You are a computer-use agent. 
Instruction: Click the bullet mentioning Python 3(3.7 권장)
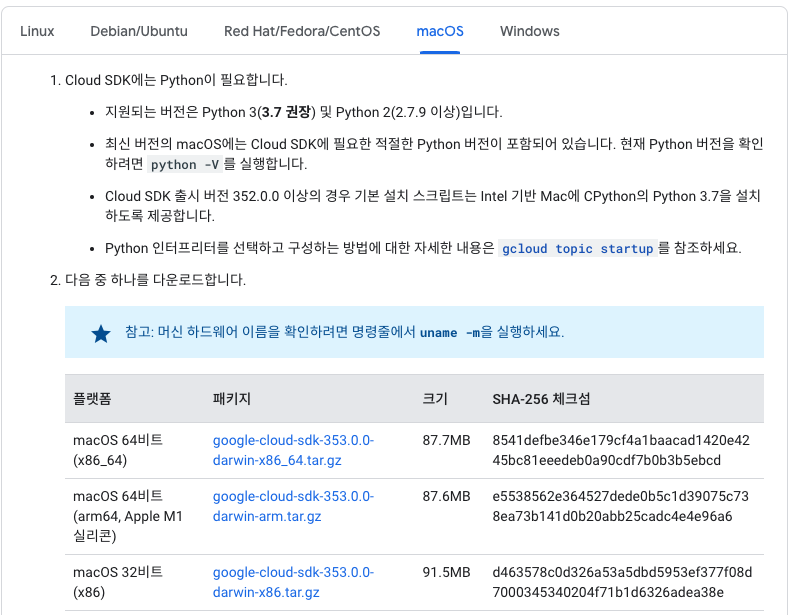304,112
